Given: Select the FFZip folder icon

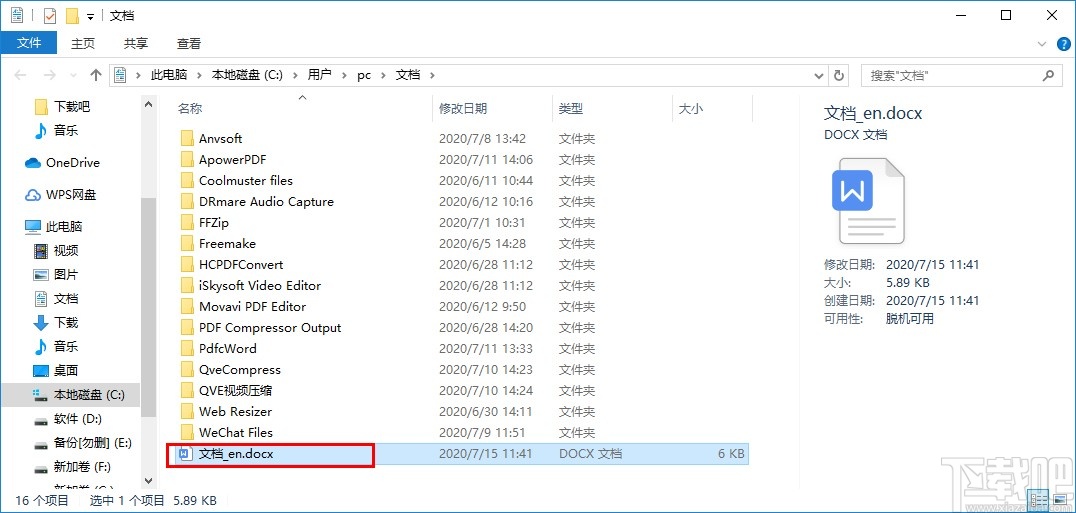Looking at the screenshot, I should (187, 223).
